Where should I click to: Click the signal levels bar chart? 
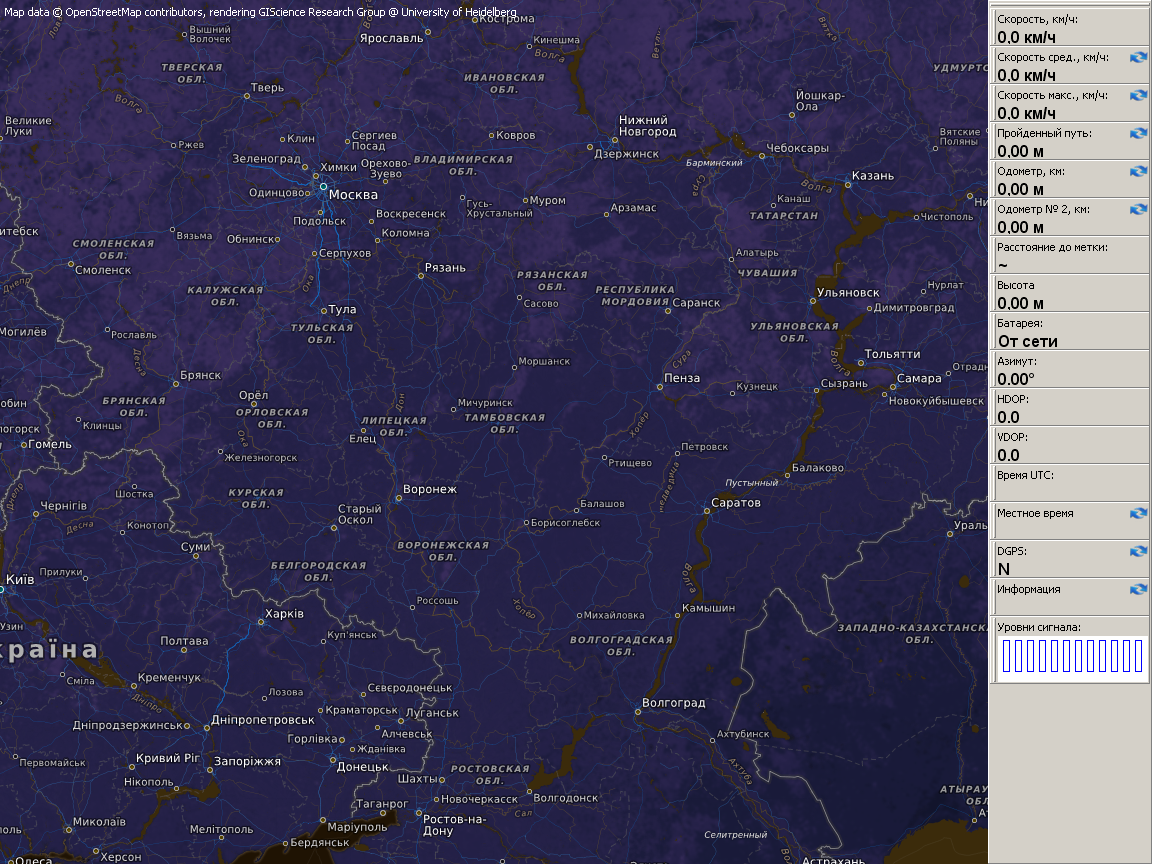coord(1072,657)
